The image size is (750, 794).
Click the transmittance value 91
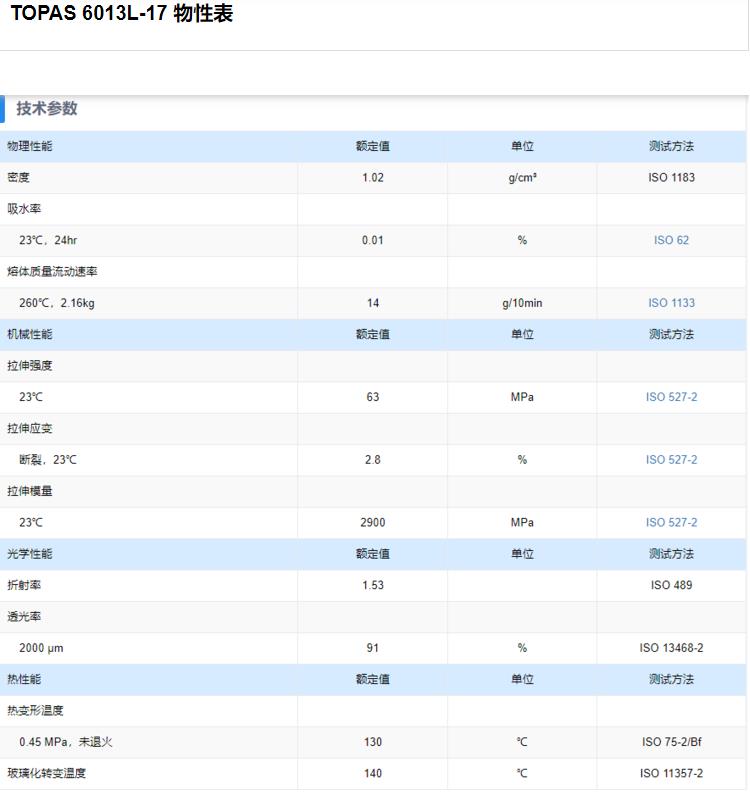tap(373, 648)
